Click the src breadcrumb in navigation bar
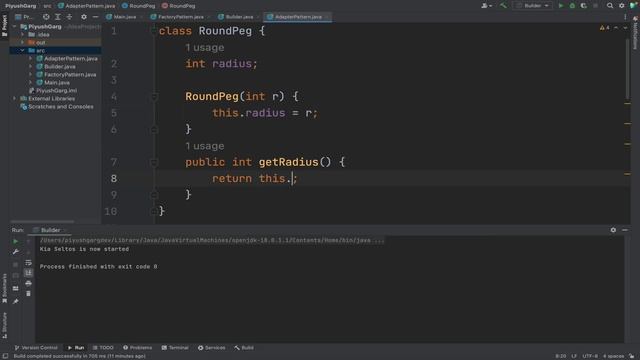Screen dimensions: 640x360 (x=47, y=6)
